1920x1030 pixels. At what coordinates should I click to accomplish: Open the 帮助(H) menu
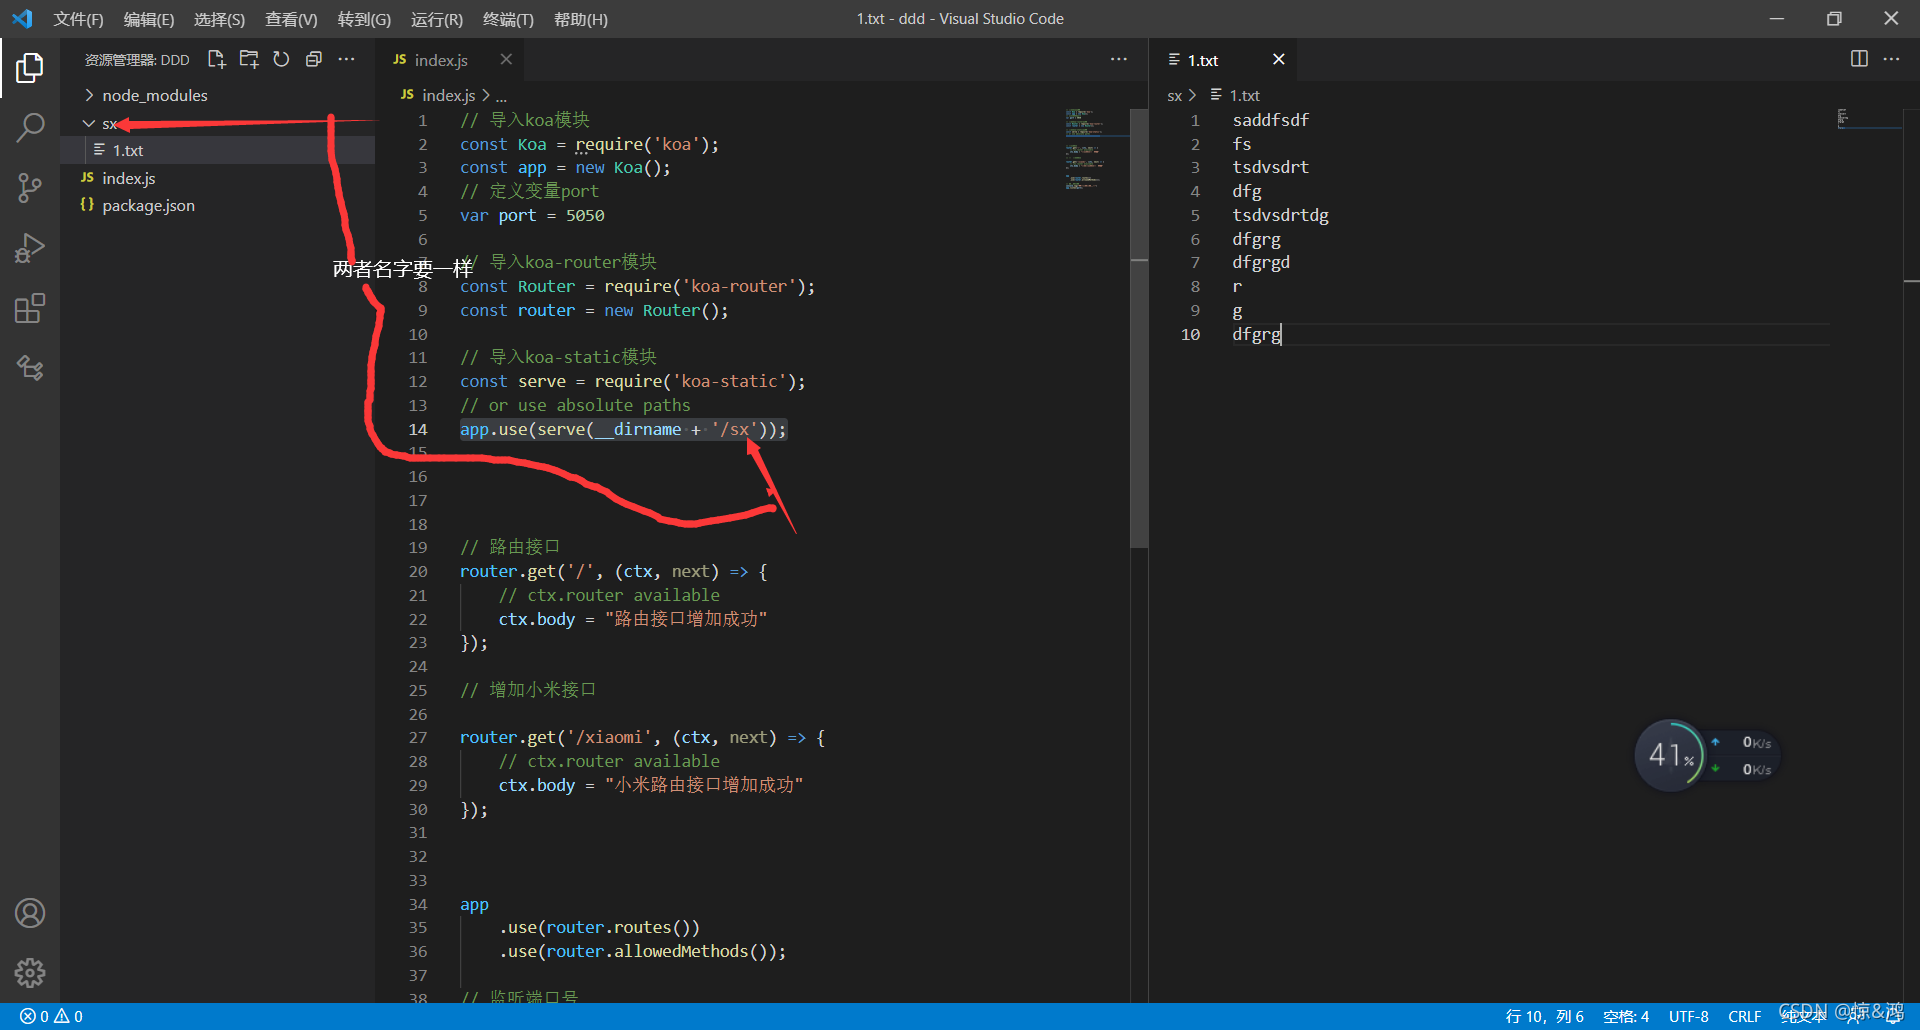(580, 19)
